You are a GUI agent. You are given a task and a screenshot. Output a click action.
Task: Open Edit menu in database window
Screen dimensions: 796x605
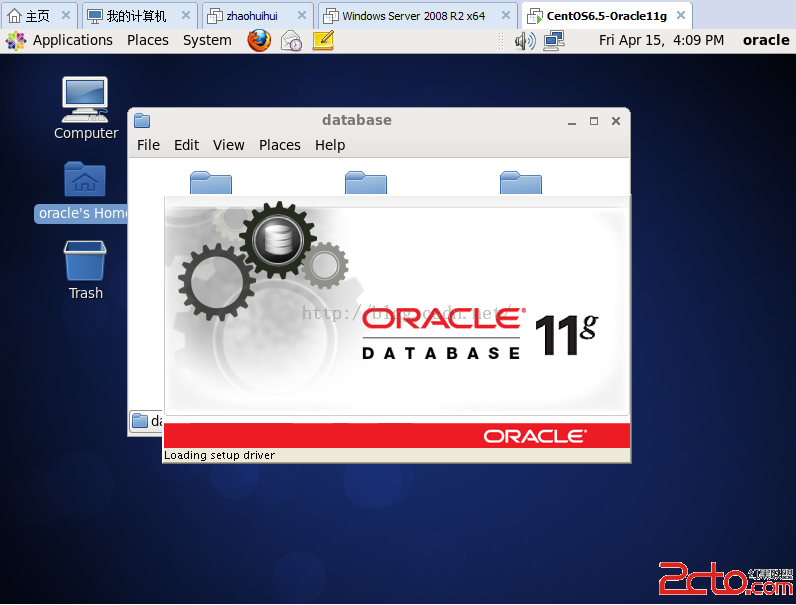(186, 145)
